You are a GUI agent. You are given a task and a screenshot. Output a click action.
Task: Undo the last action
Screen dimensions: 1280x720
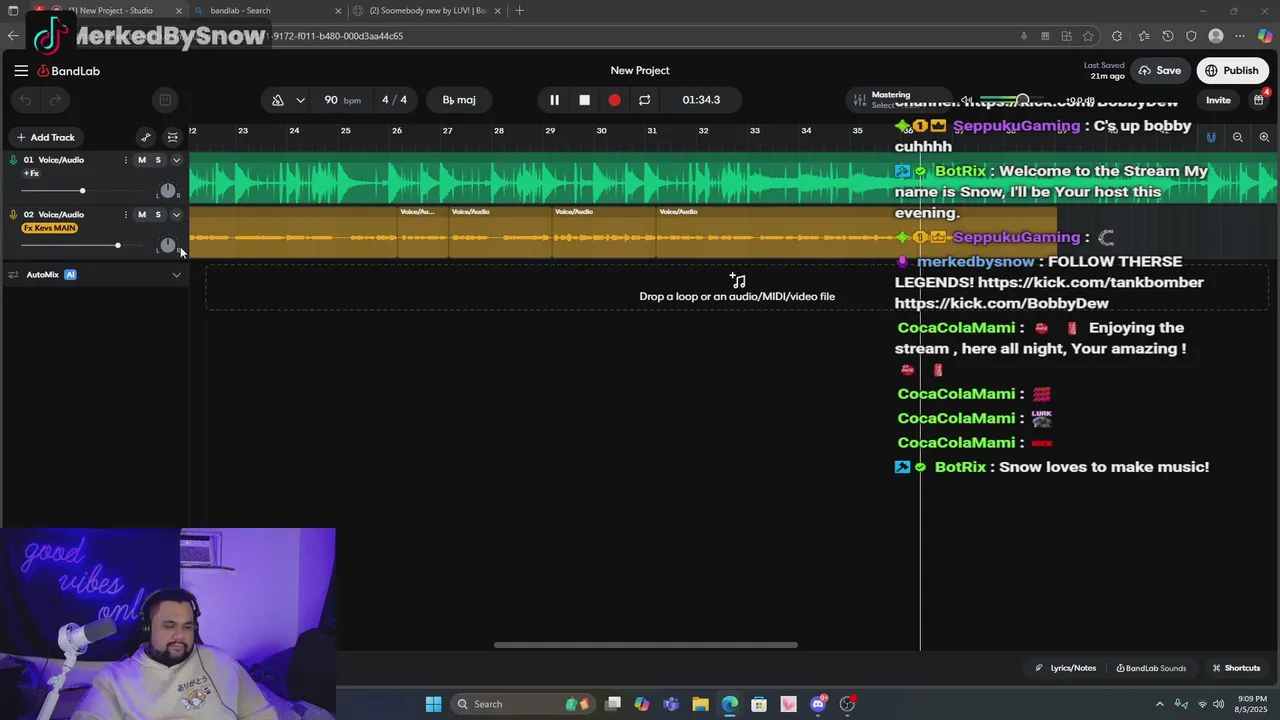[25, 100]
